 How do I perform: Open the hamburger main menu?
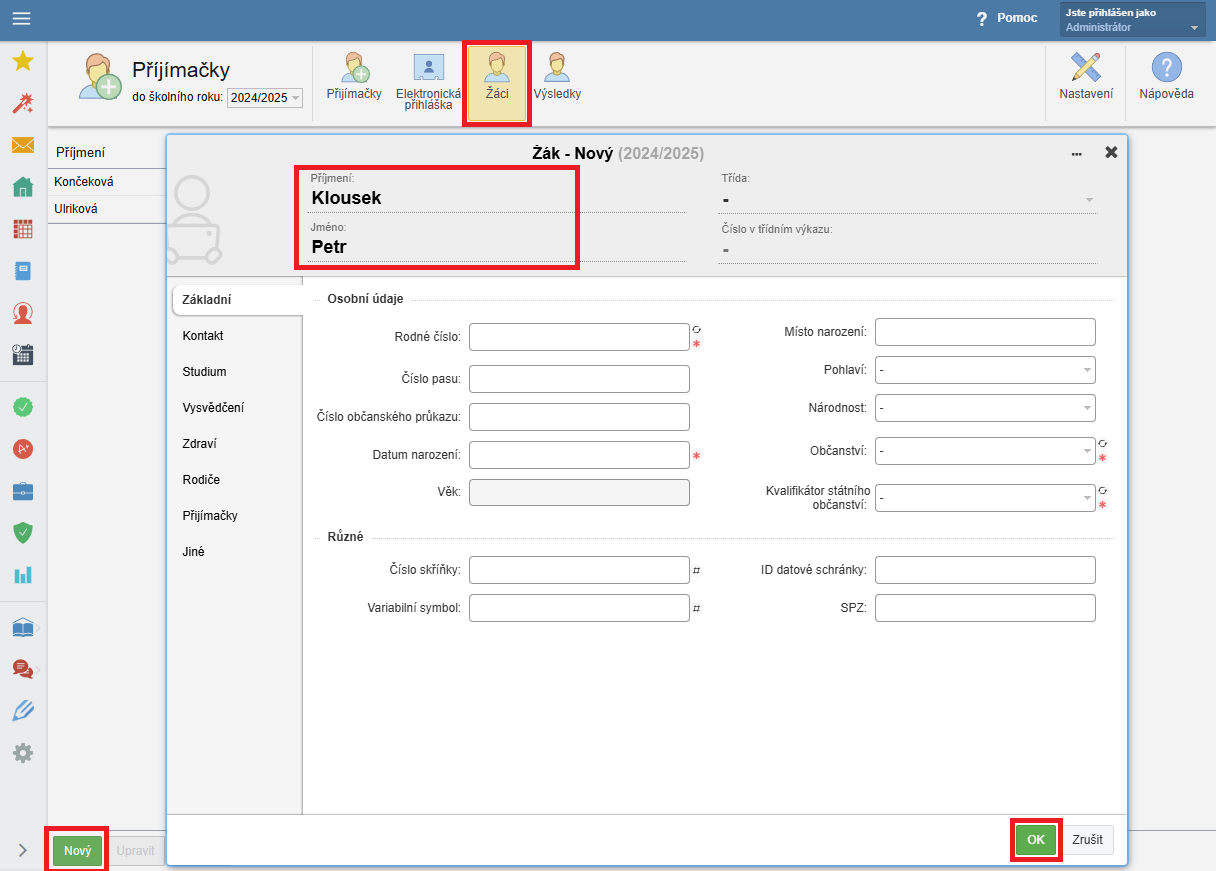(22, 18)
